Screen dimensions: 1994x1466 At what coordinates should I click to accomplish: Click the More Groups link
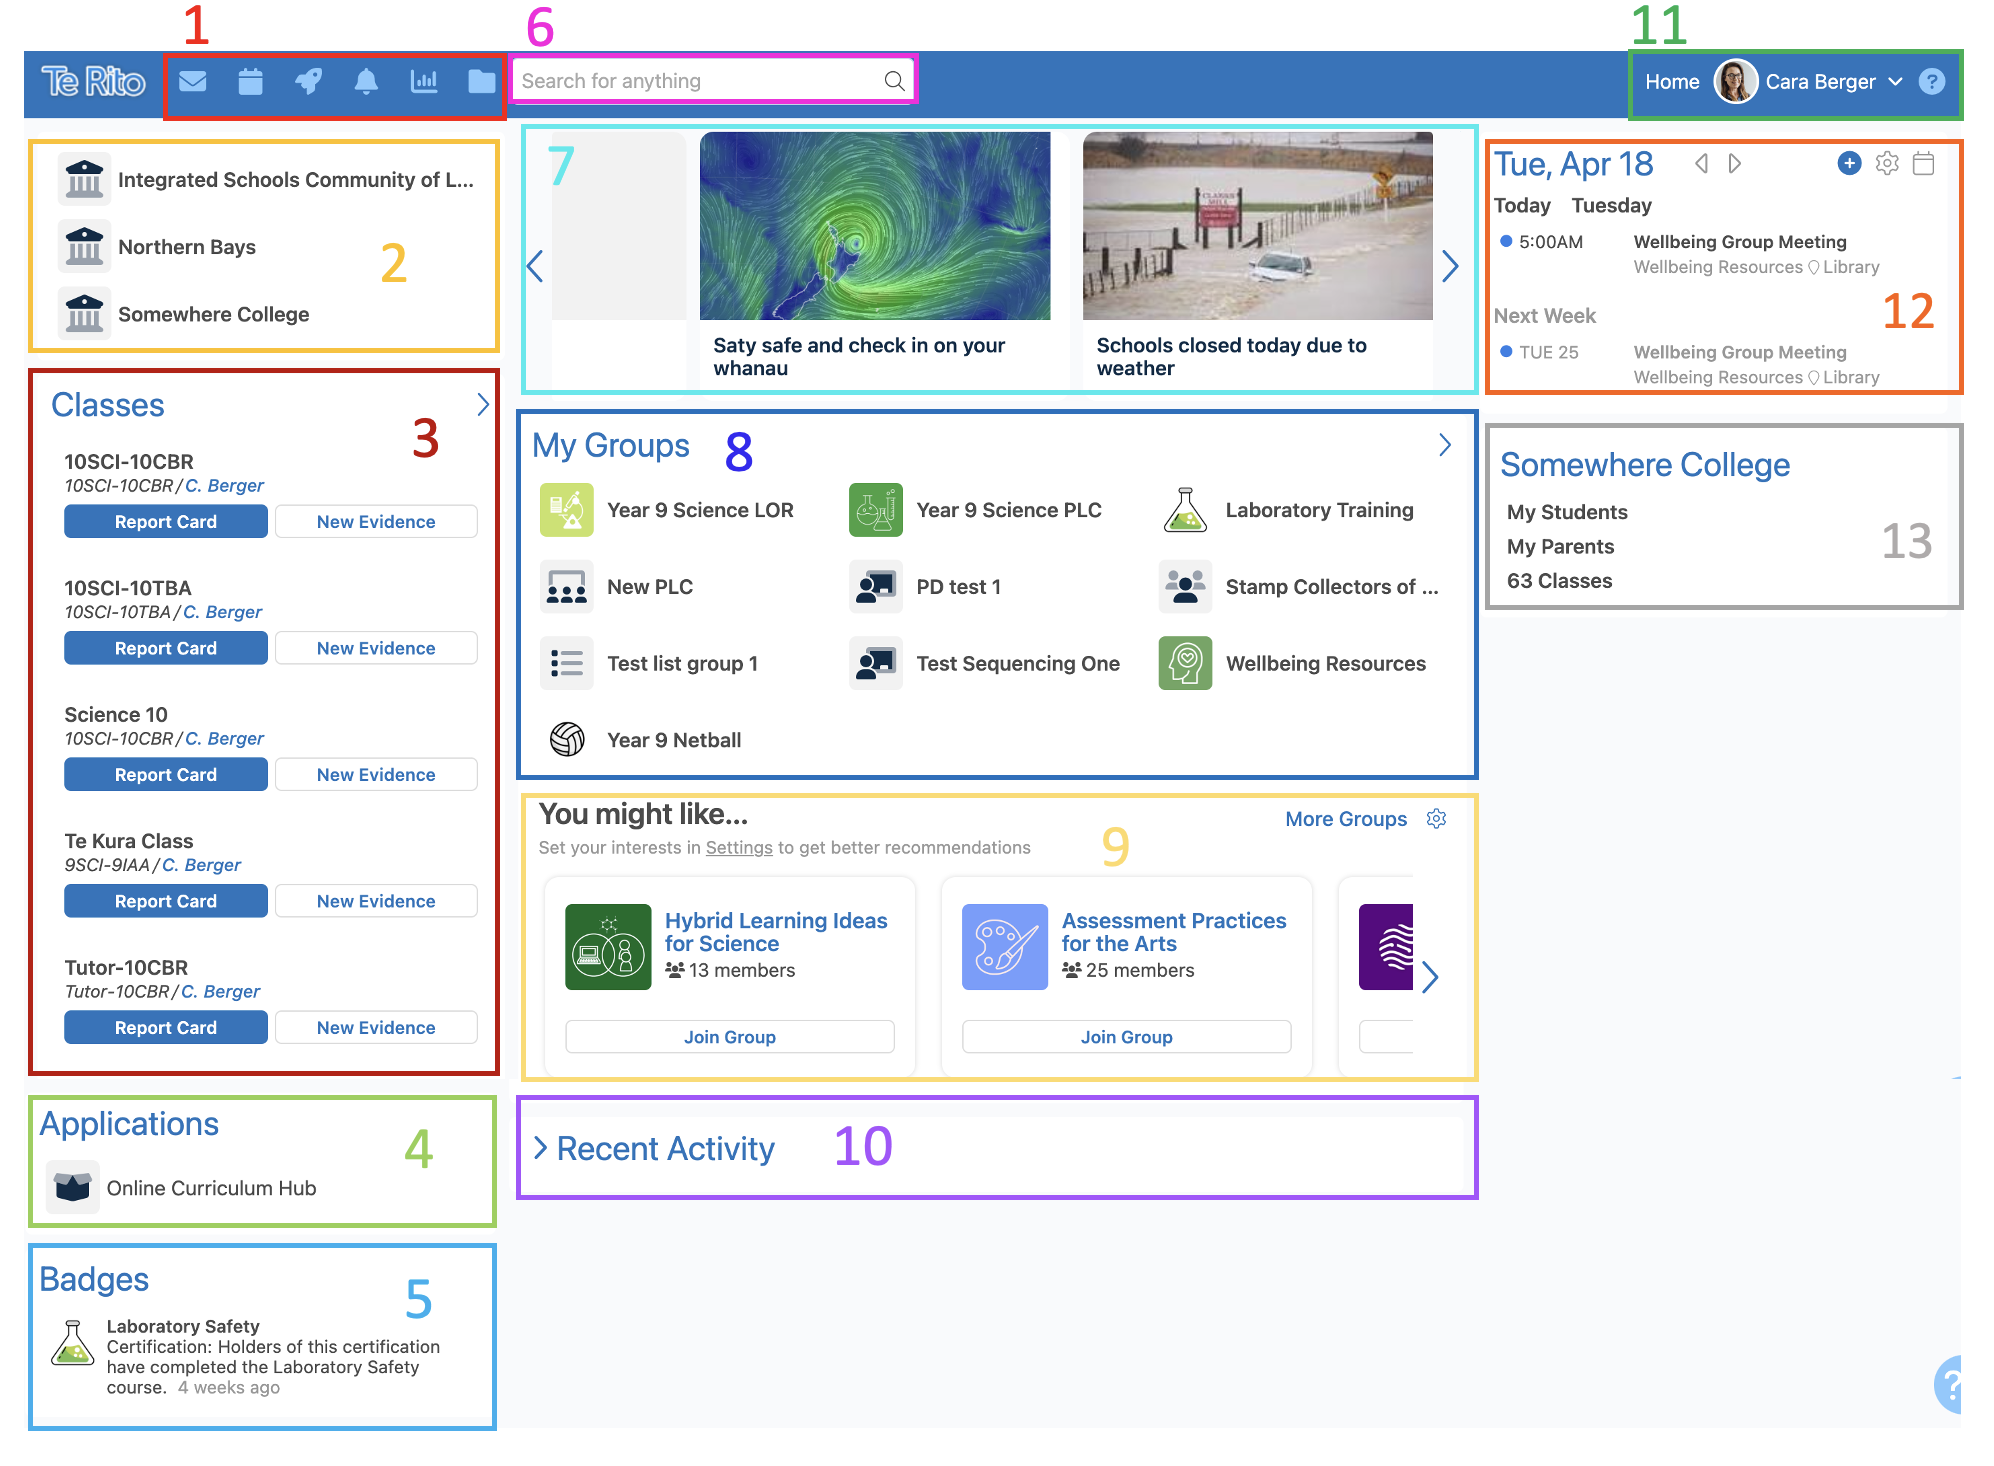[x=1346, y=819]
